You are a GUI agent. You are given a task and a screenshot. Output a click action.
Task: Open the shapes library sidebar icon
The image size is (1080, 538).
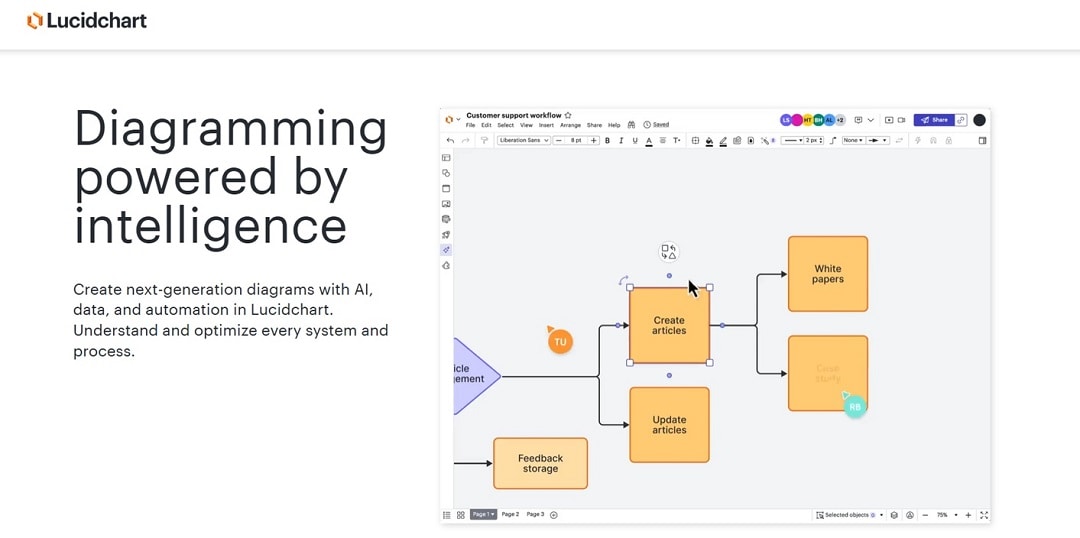tap(446, 173)
